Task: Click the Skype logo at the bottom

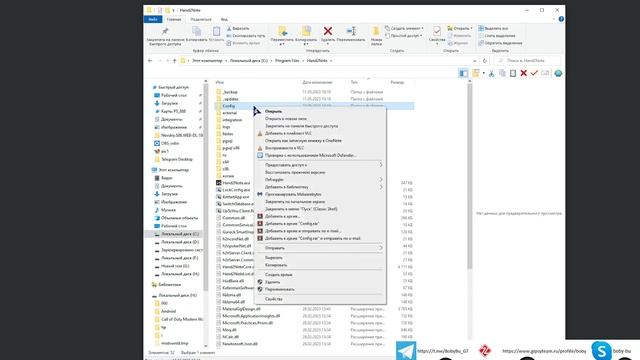Action: click(x=601, y=351)
